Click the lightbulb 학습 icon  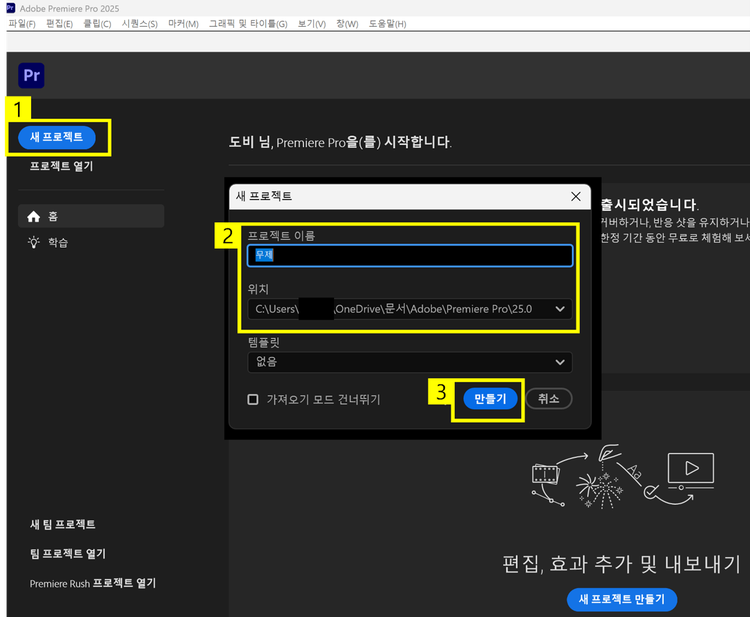[33, 242]
